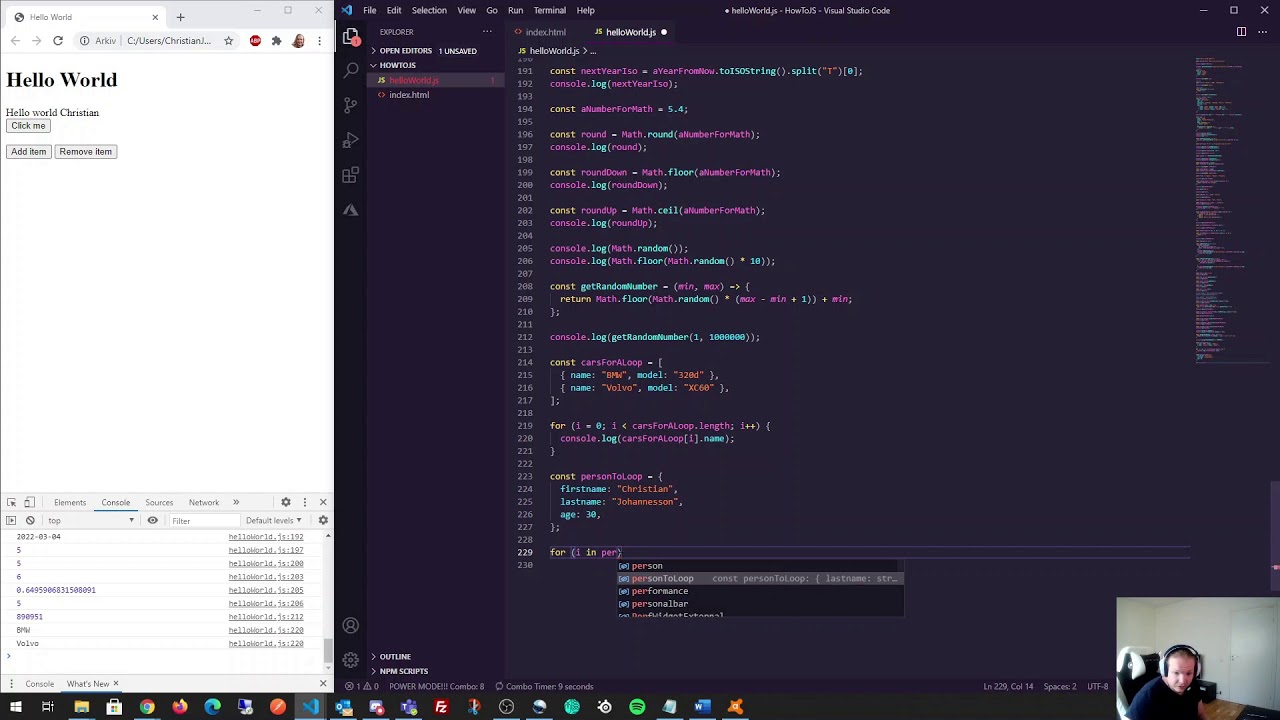The image size is (1280, 720).
Task: Collapse the HOWTOJS folder
Action: coord(397,65)
